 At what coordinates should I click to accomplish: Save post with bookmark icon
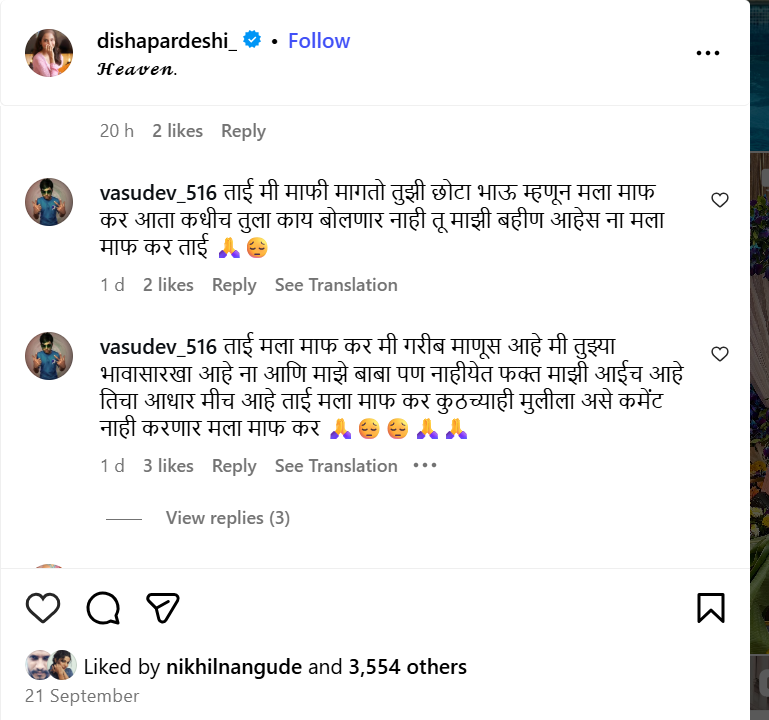coord(710,607)
